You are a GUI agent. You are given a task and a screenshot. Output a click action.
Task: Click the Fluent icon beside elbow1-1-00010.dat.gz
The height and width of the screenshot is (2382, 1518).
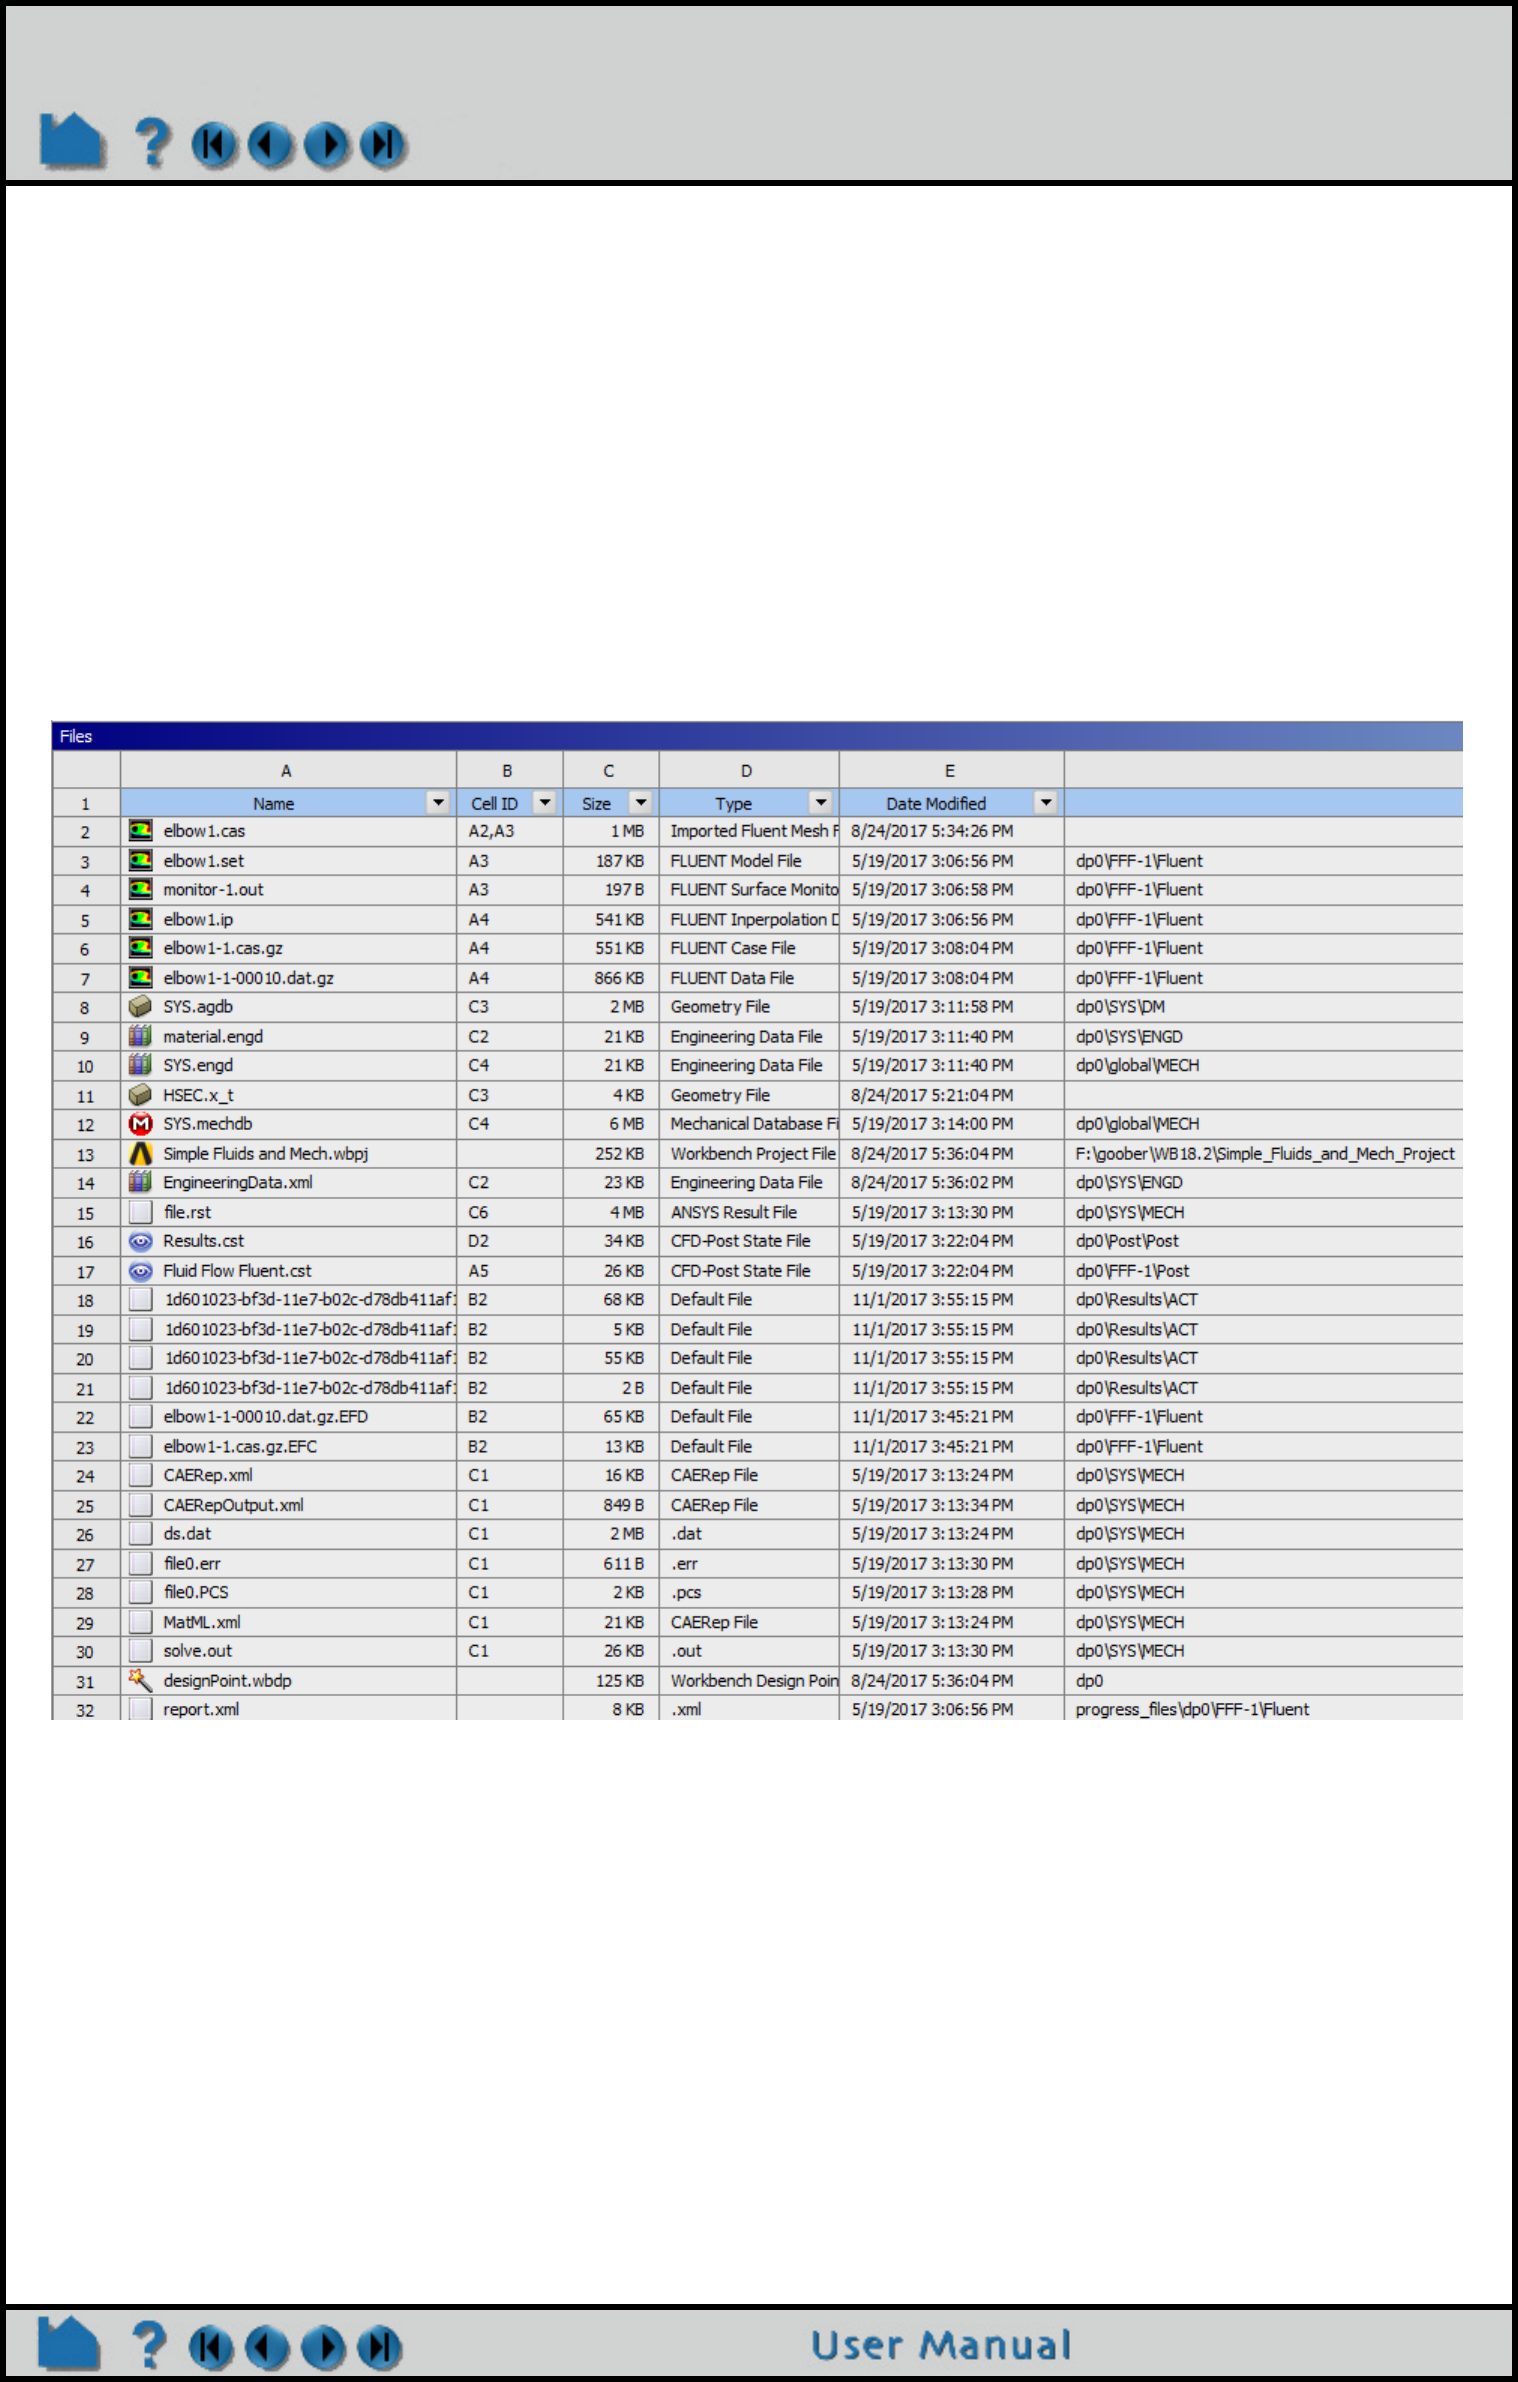coord(141,978)
